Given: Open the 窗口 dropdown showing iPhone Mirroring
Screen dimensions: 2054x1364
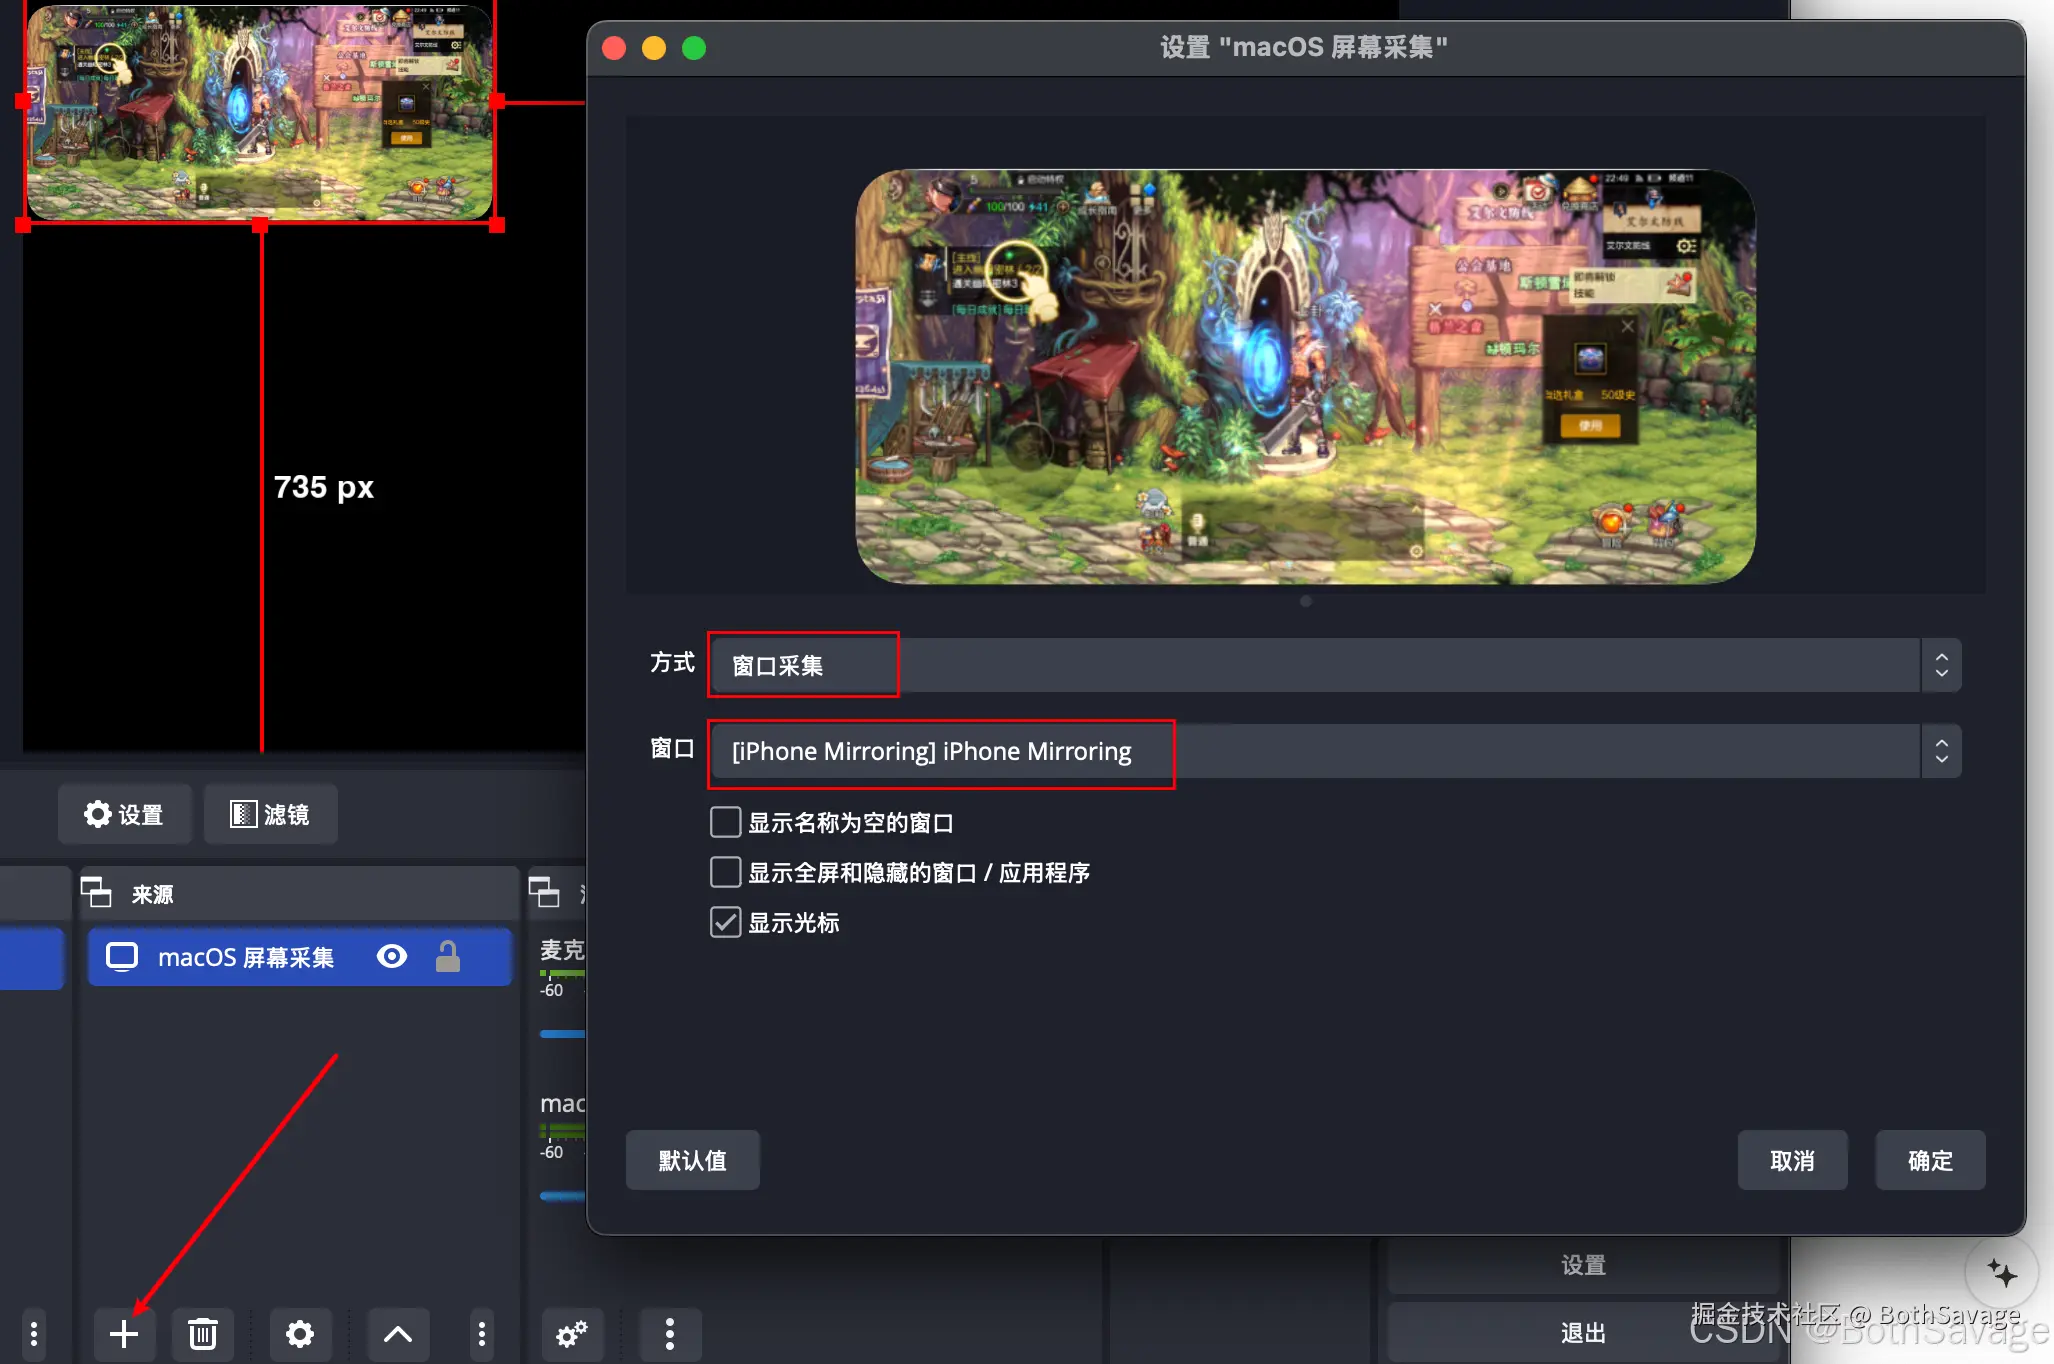Looking at the screenshot, I should (940, 751).
